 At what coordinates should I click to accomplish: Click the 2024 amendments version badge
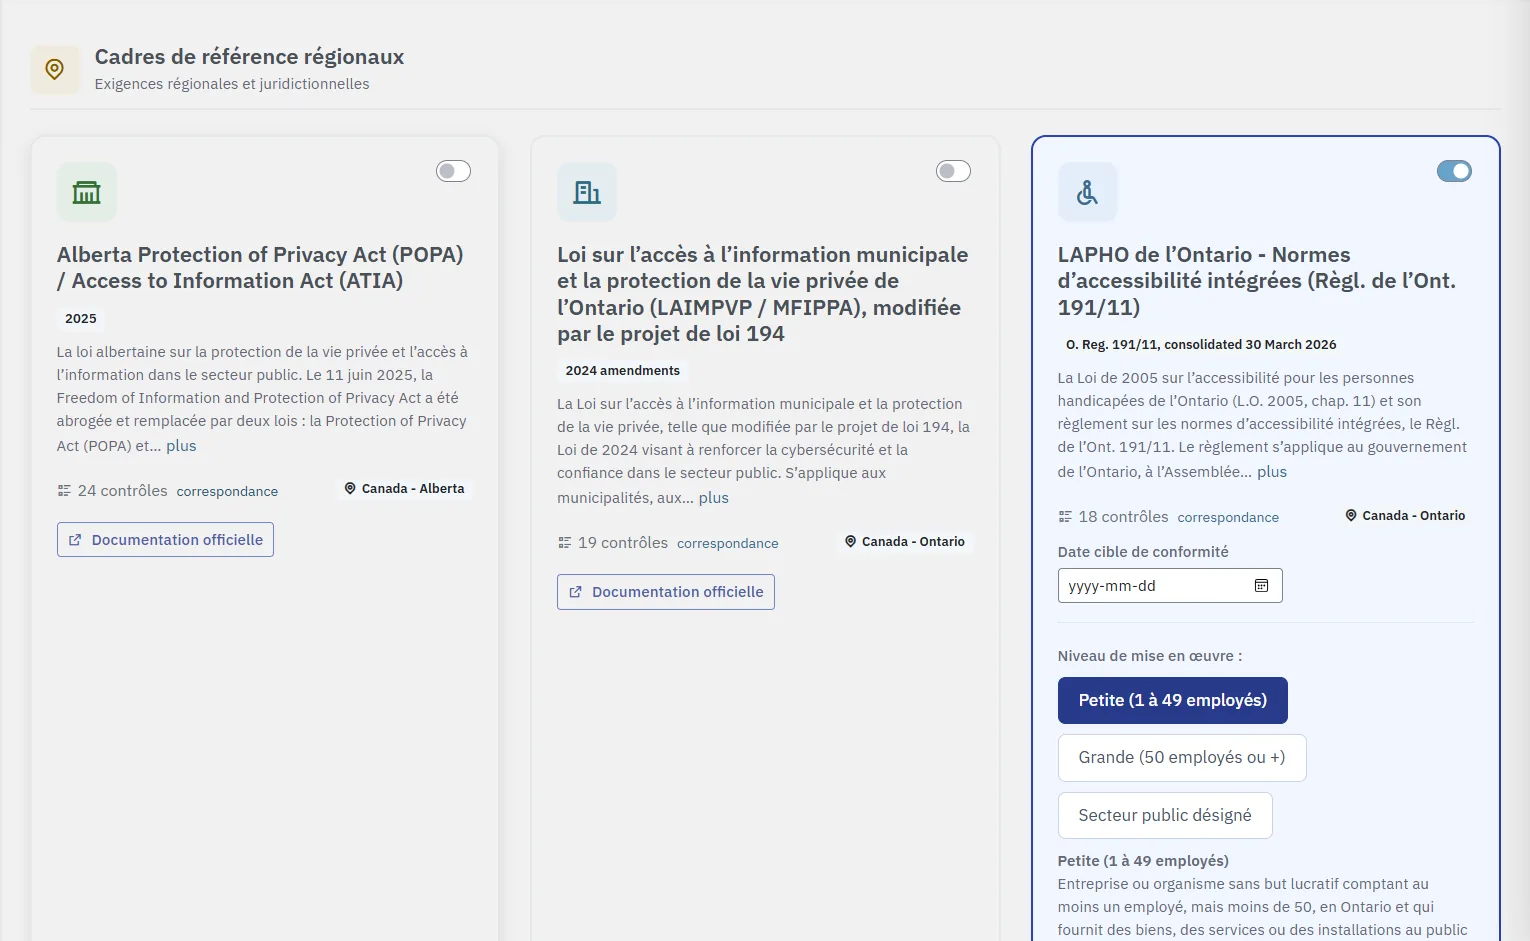pyautogui.click(x=623, y=371)
